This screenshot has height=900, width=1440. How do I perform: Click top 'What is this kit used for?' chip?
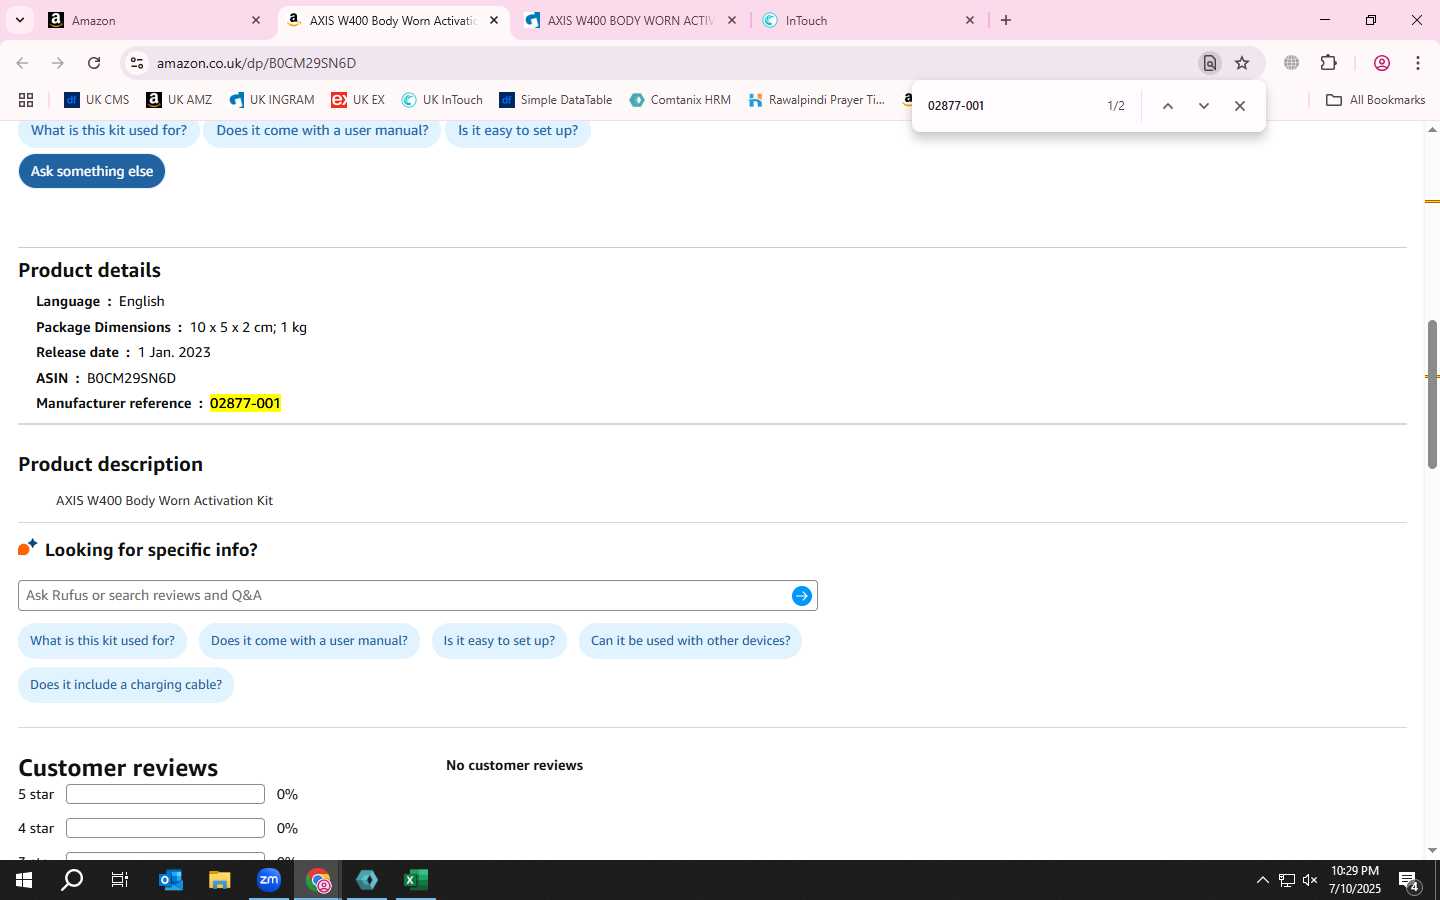pos(109,131)
